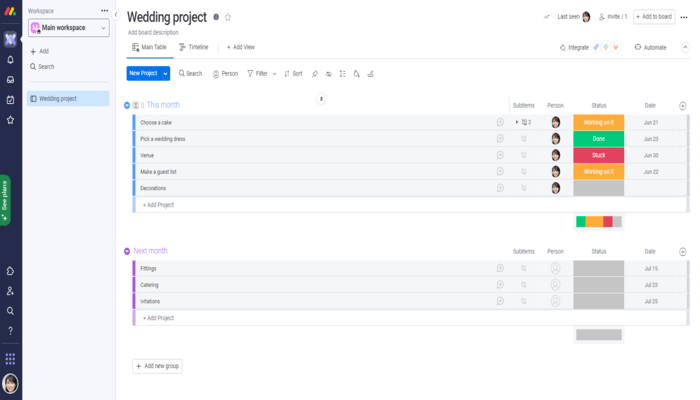Click the Stuck status cell for Venue
The width and height of the screenshot is (700, 400).
(x=598, y=155)
